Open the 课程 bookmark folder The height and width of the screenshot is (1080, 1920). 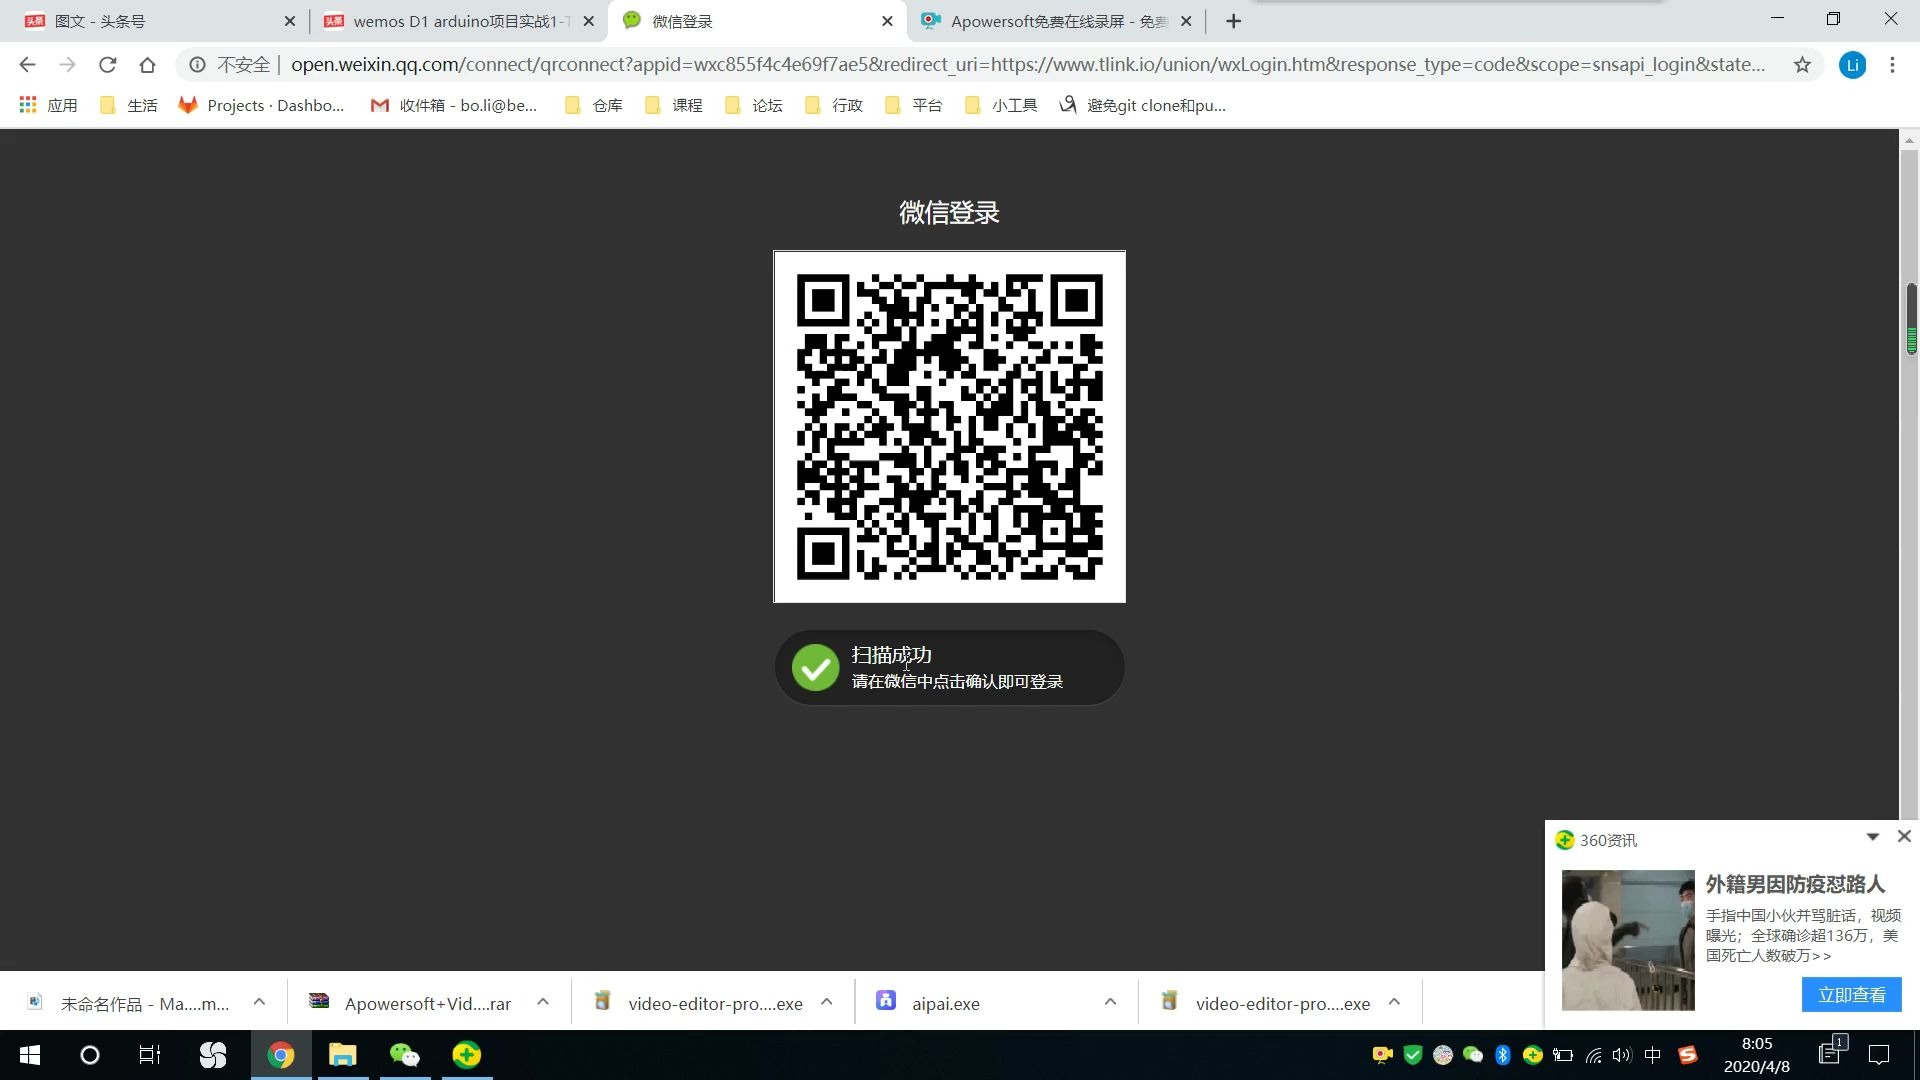coord(674,105)
